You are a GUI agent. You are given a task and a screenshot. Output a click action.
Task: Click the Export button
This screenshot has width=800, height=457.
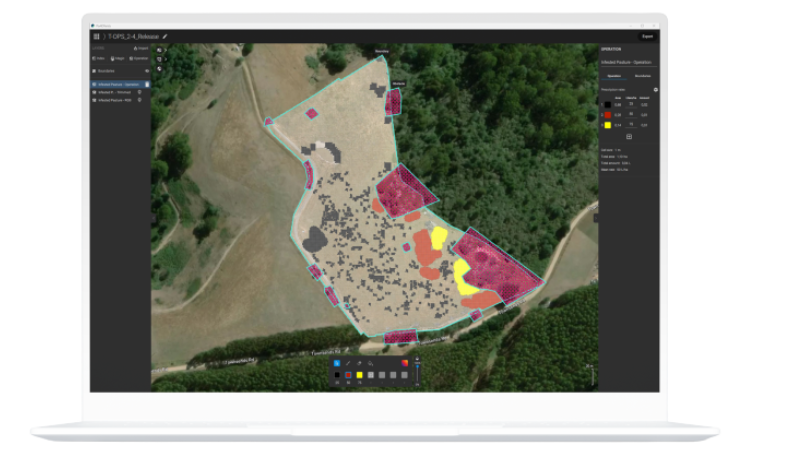click(x=647, y=36)
